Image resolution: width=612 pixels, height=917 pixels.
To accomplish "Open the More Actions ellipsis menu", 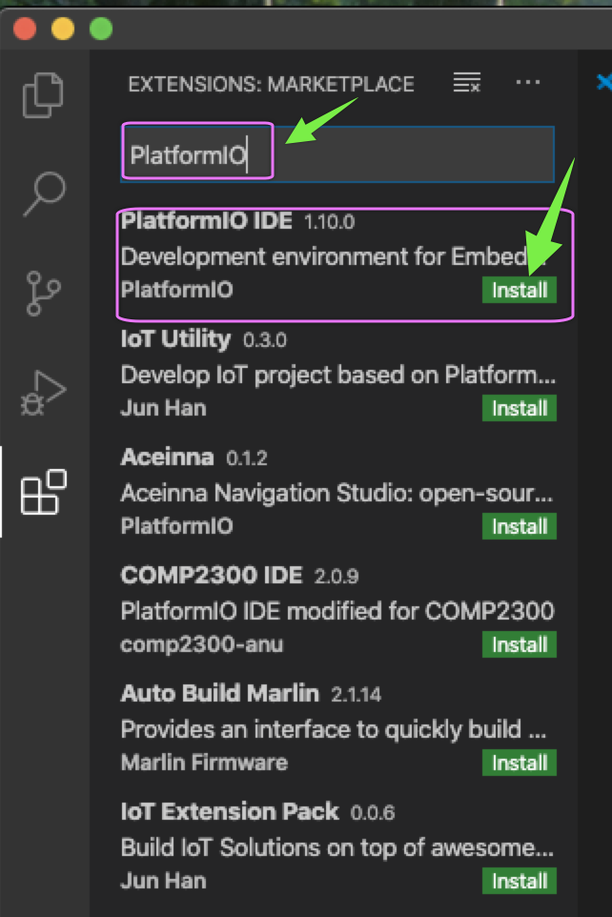I will coord(528,83).
